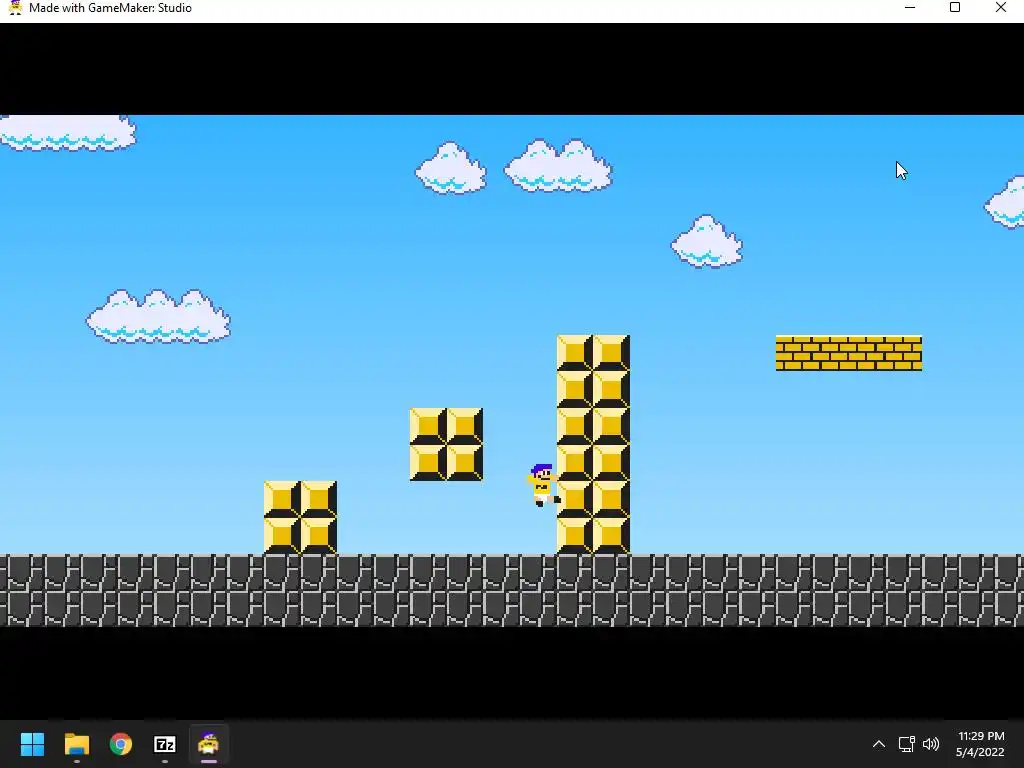Screen dimensions: 1024x768
Task: Launch Google Chrome from the taskbar
Action: (121, 744)
